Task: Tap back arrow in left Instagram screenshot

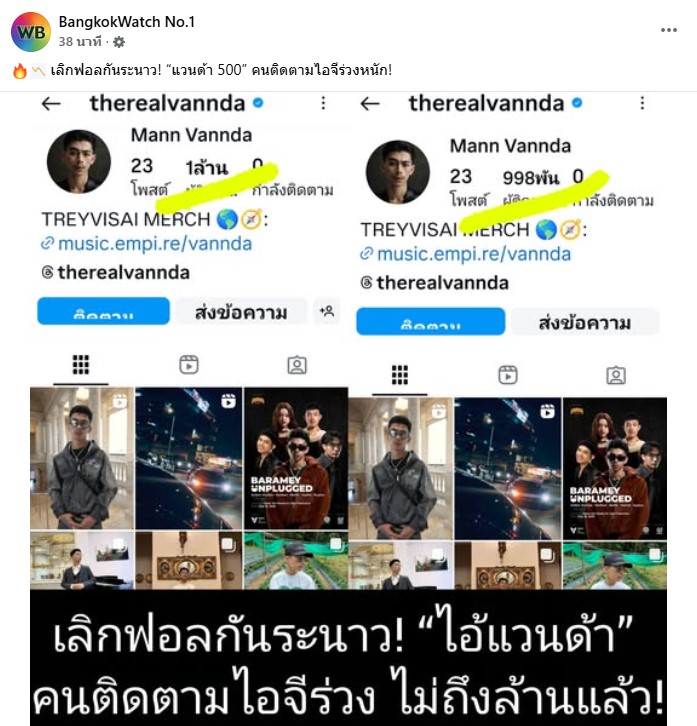Action: pos(51,104)
